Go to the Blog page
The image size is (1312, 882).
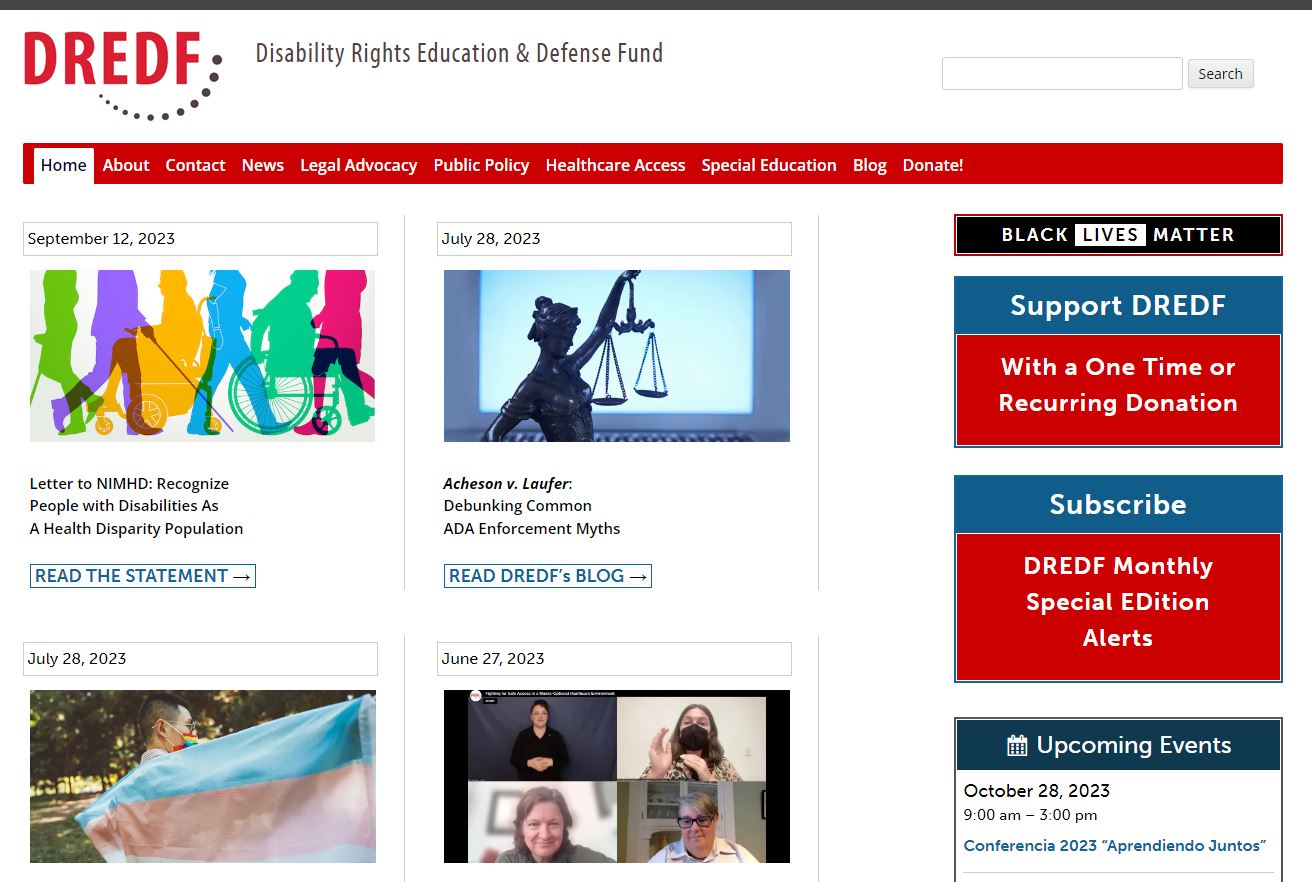click(x=870, y=165)
